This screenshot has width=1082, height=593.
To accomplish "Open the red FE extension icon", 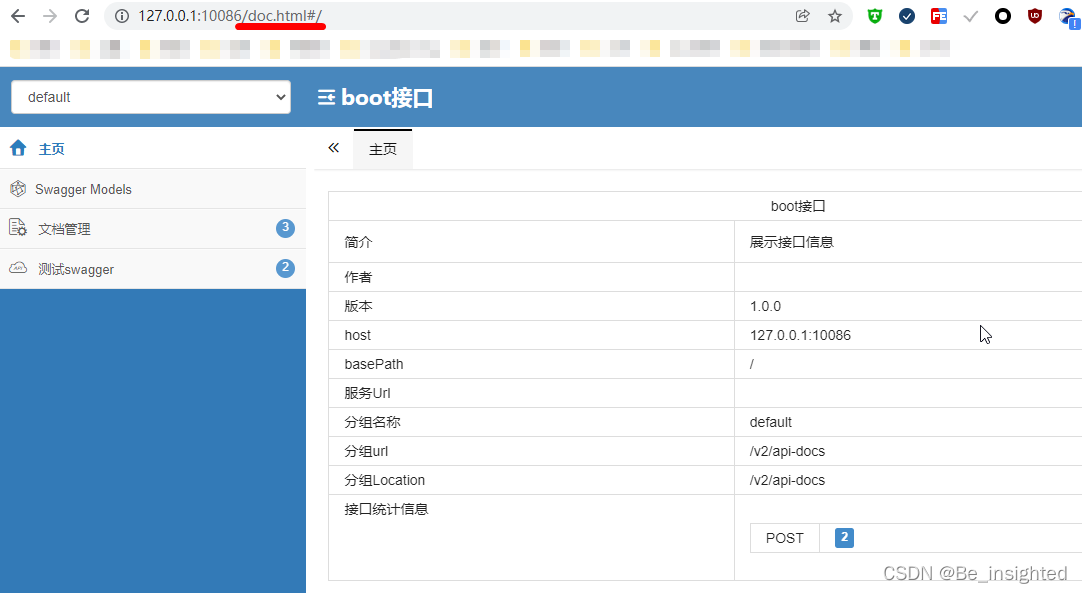I will point(938,16).
